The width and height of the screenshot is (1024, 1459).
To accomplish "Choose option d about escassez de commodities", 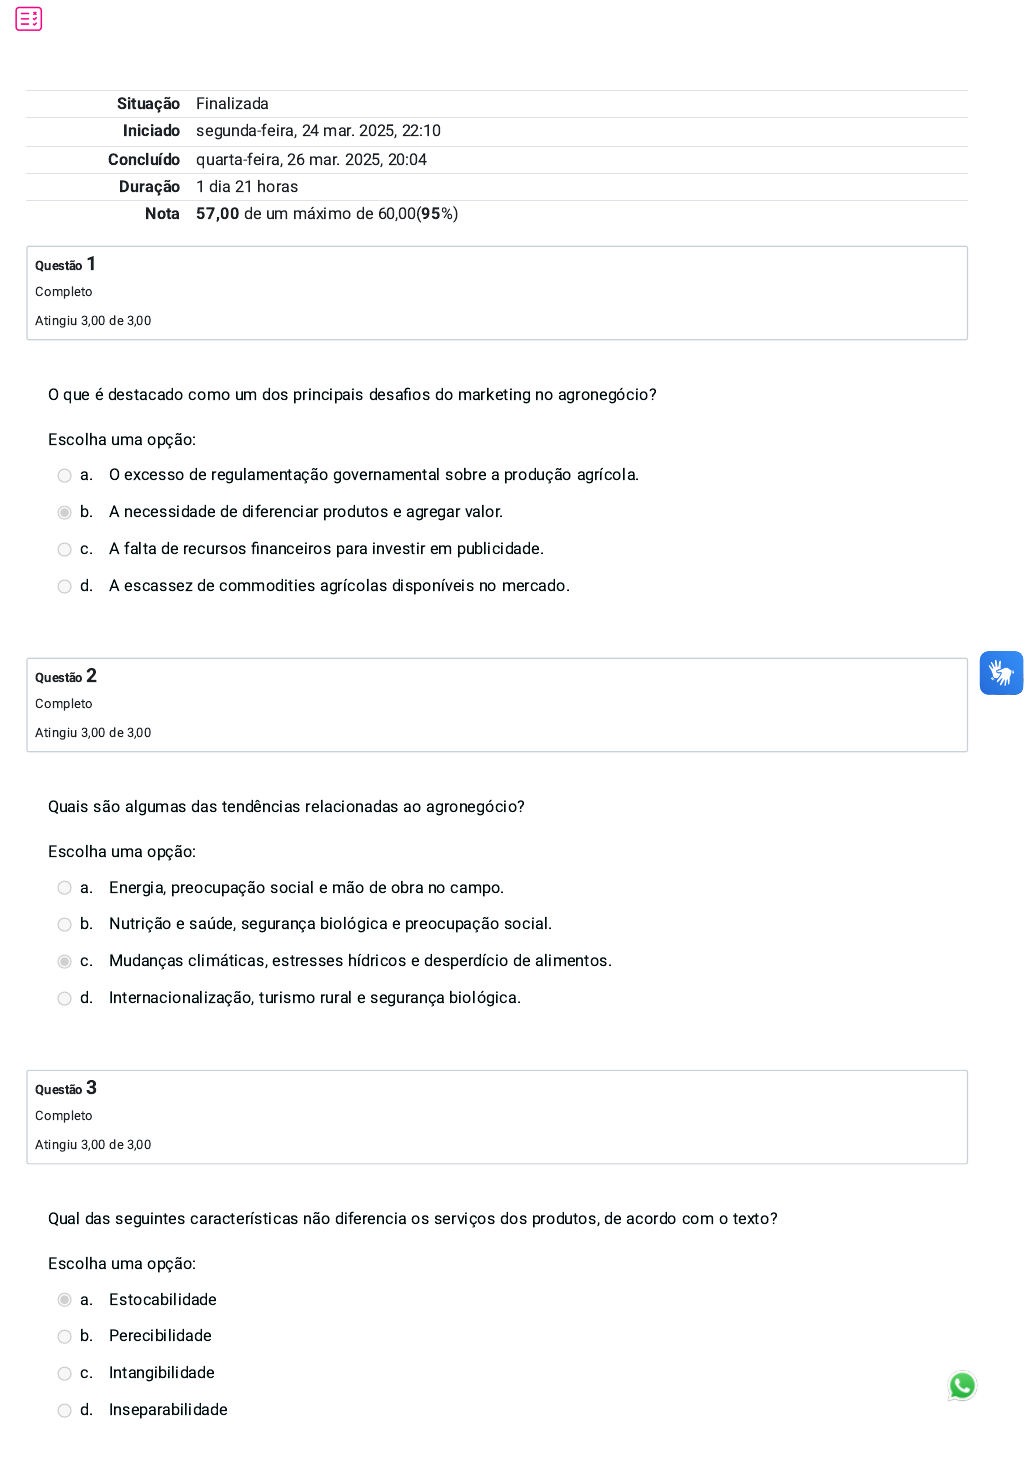I will pos(65,587).
